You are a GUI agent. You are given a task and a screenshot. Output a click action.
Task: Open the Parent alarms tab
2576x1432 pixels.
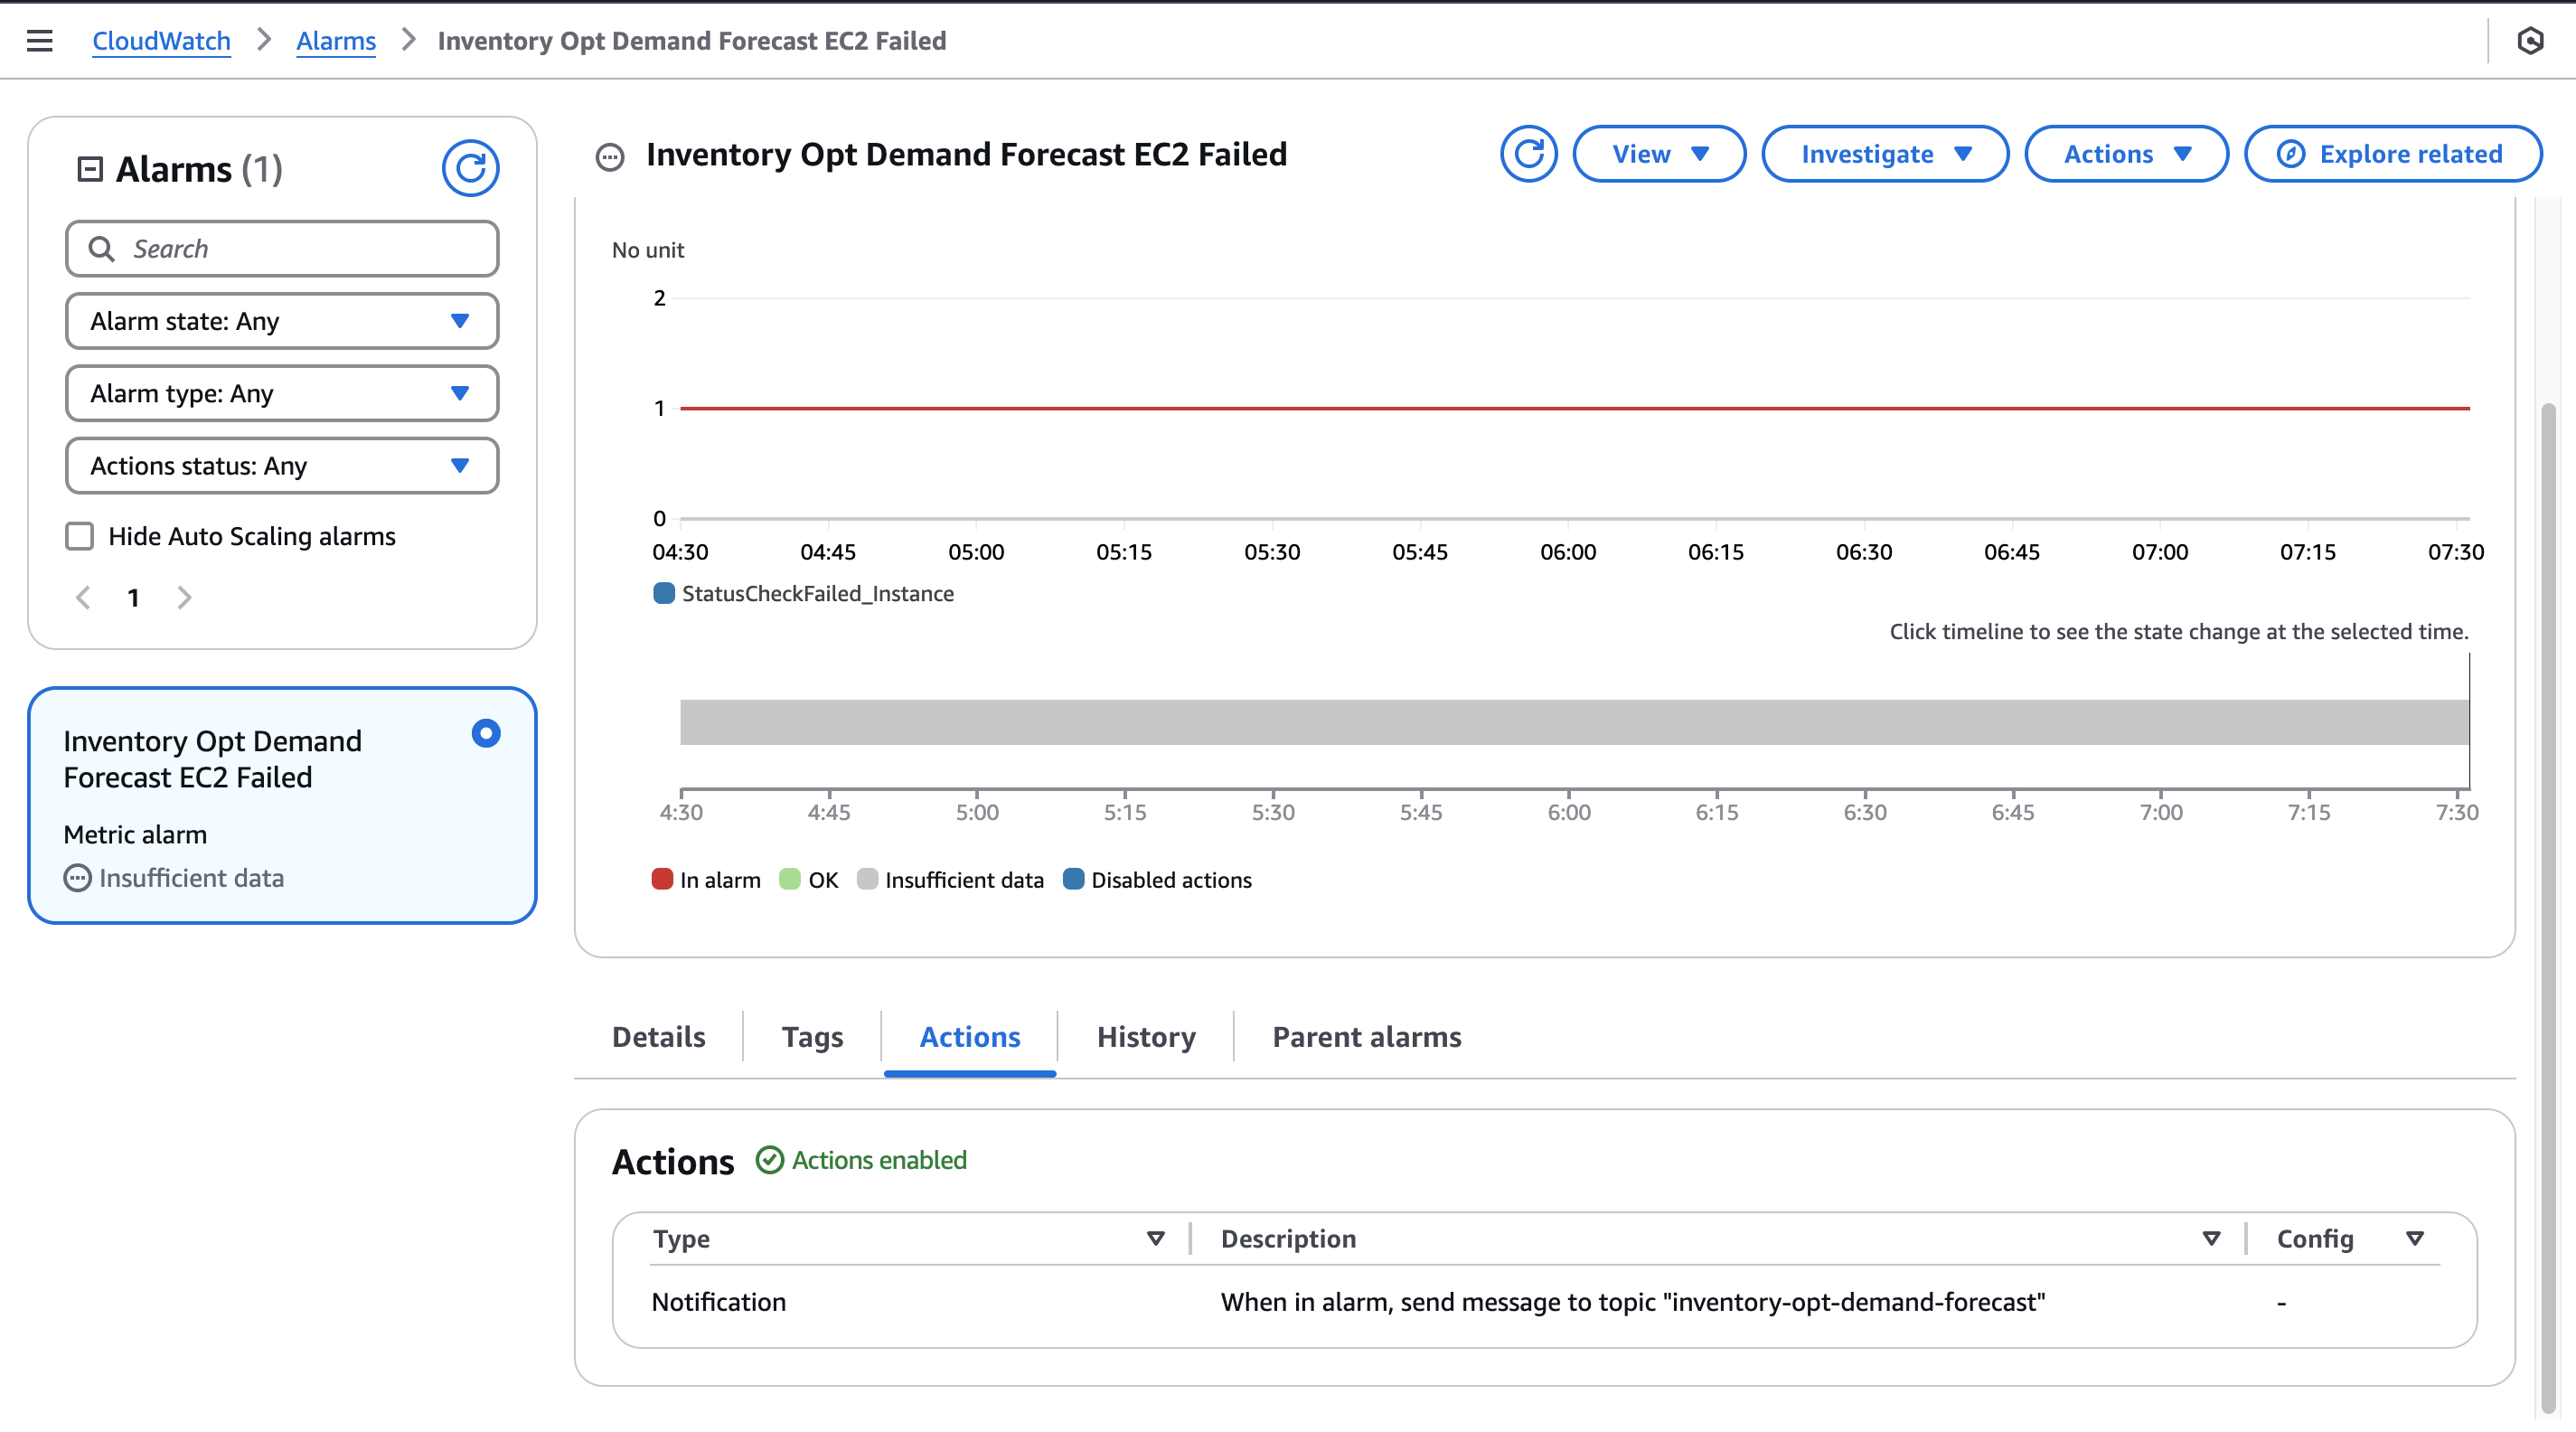(x=1367, y=1037)
